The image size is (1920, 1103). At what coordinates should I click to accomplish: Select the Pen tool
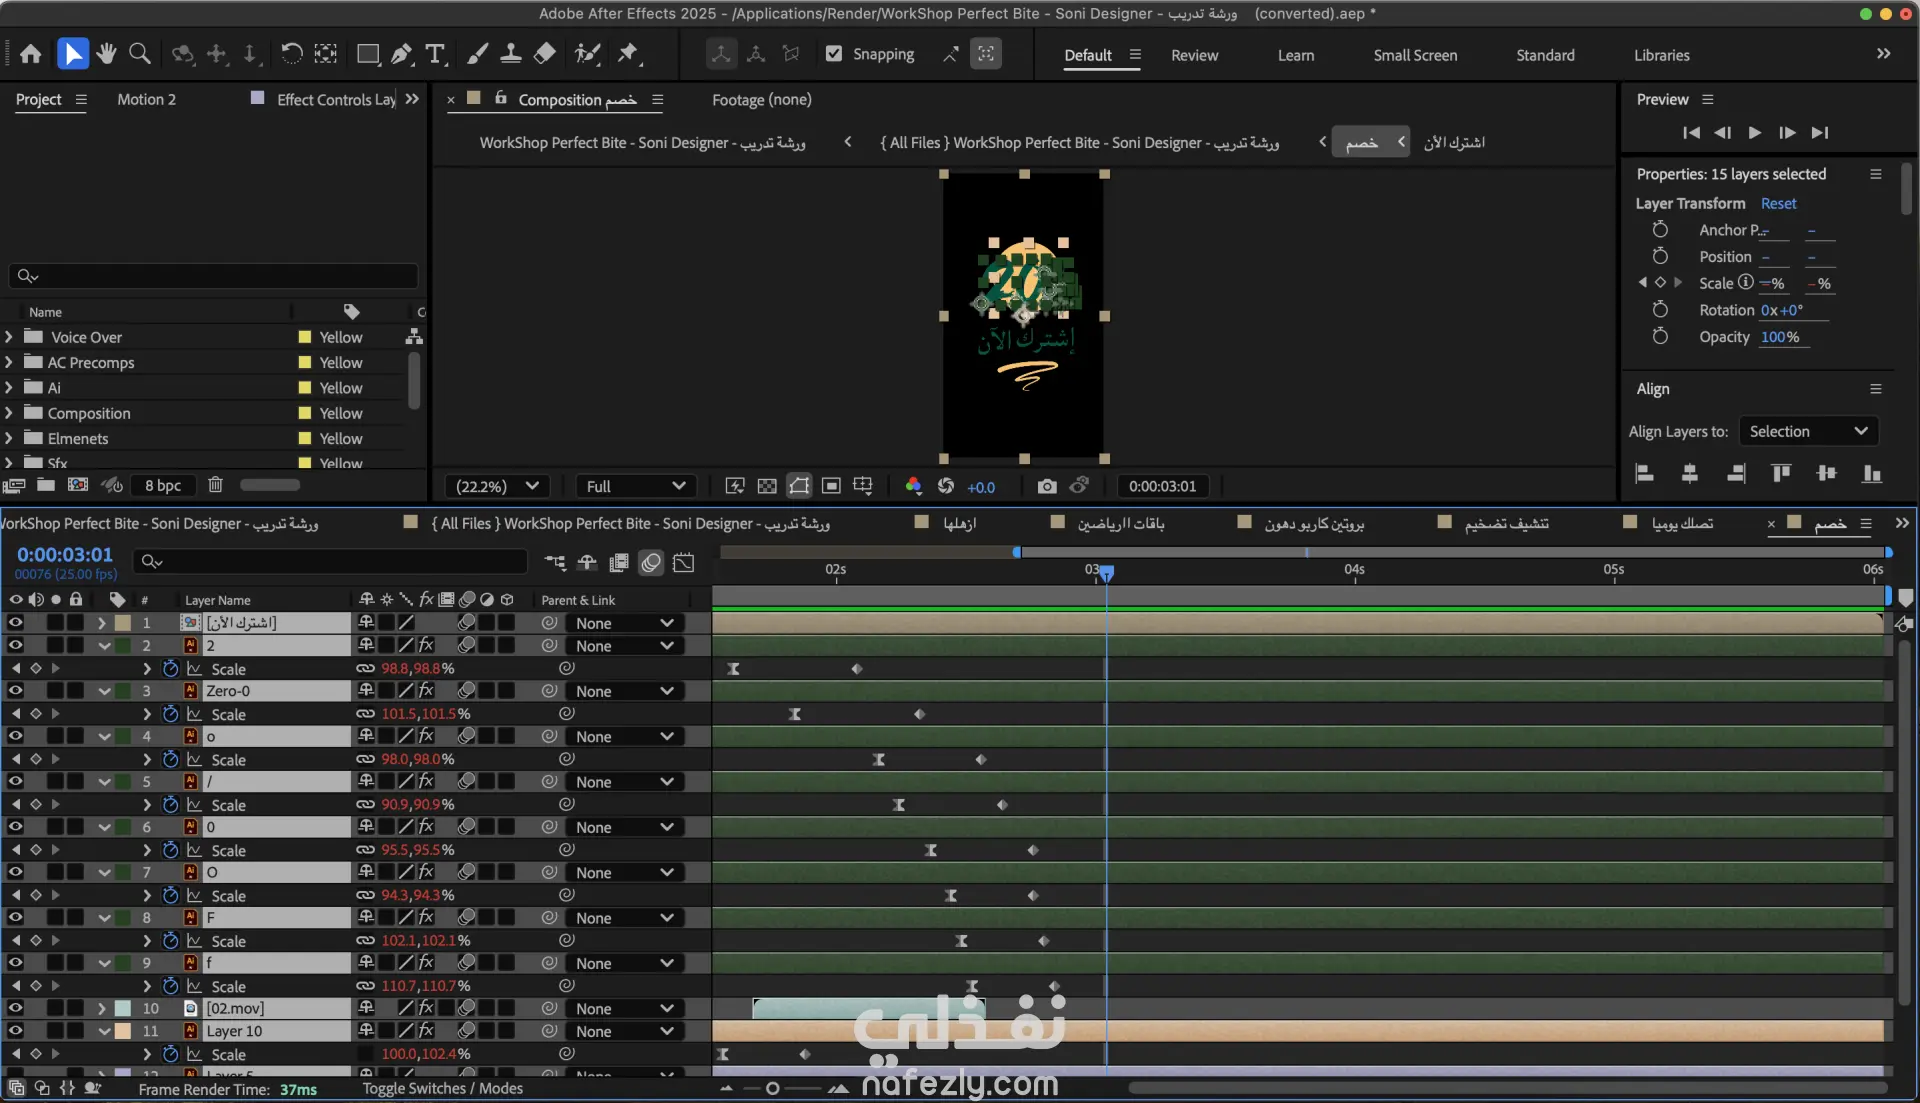point(401,54)
